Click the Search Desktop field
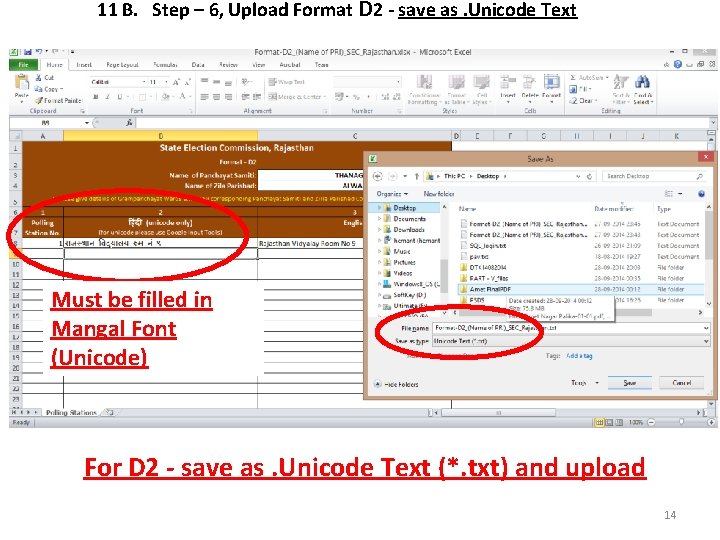Screen dimensions: 720x540 pos(654,176)
